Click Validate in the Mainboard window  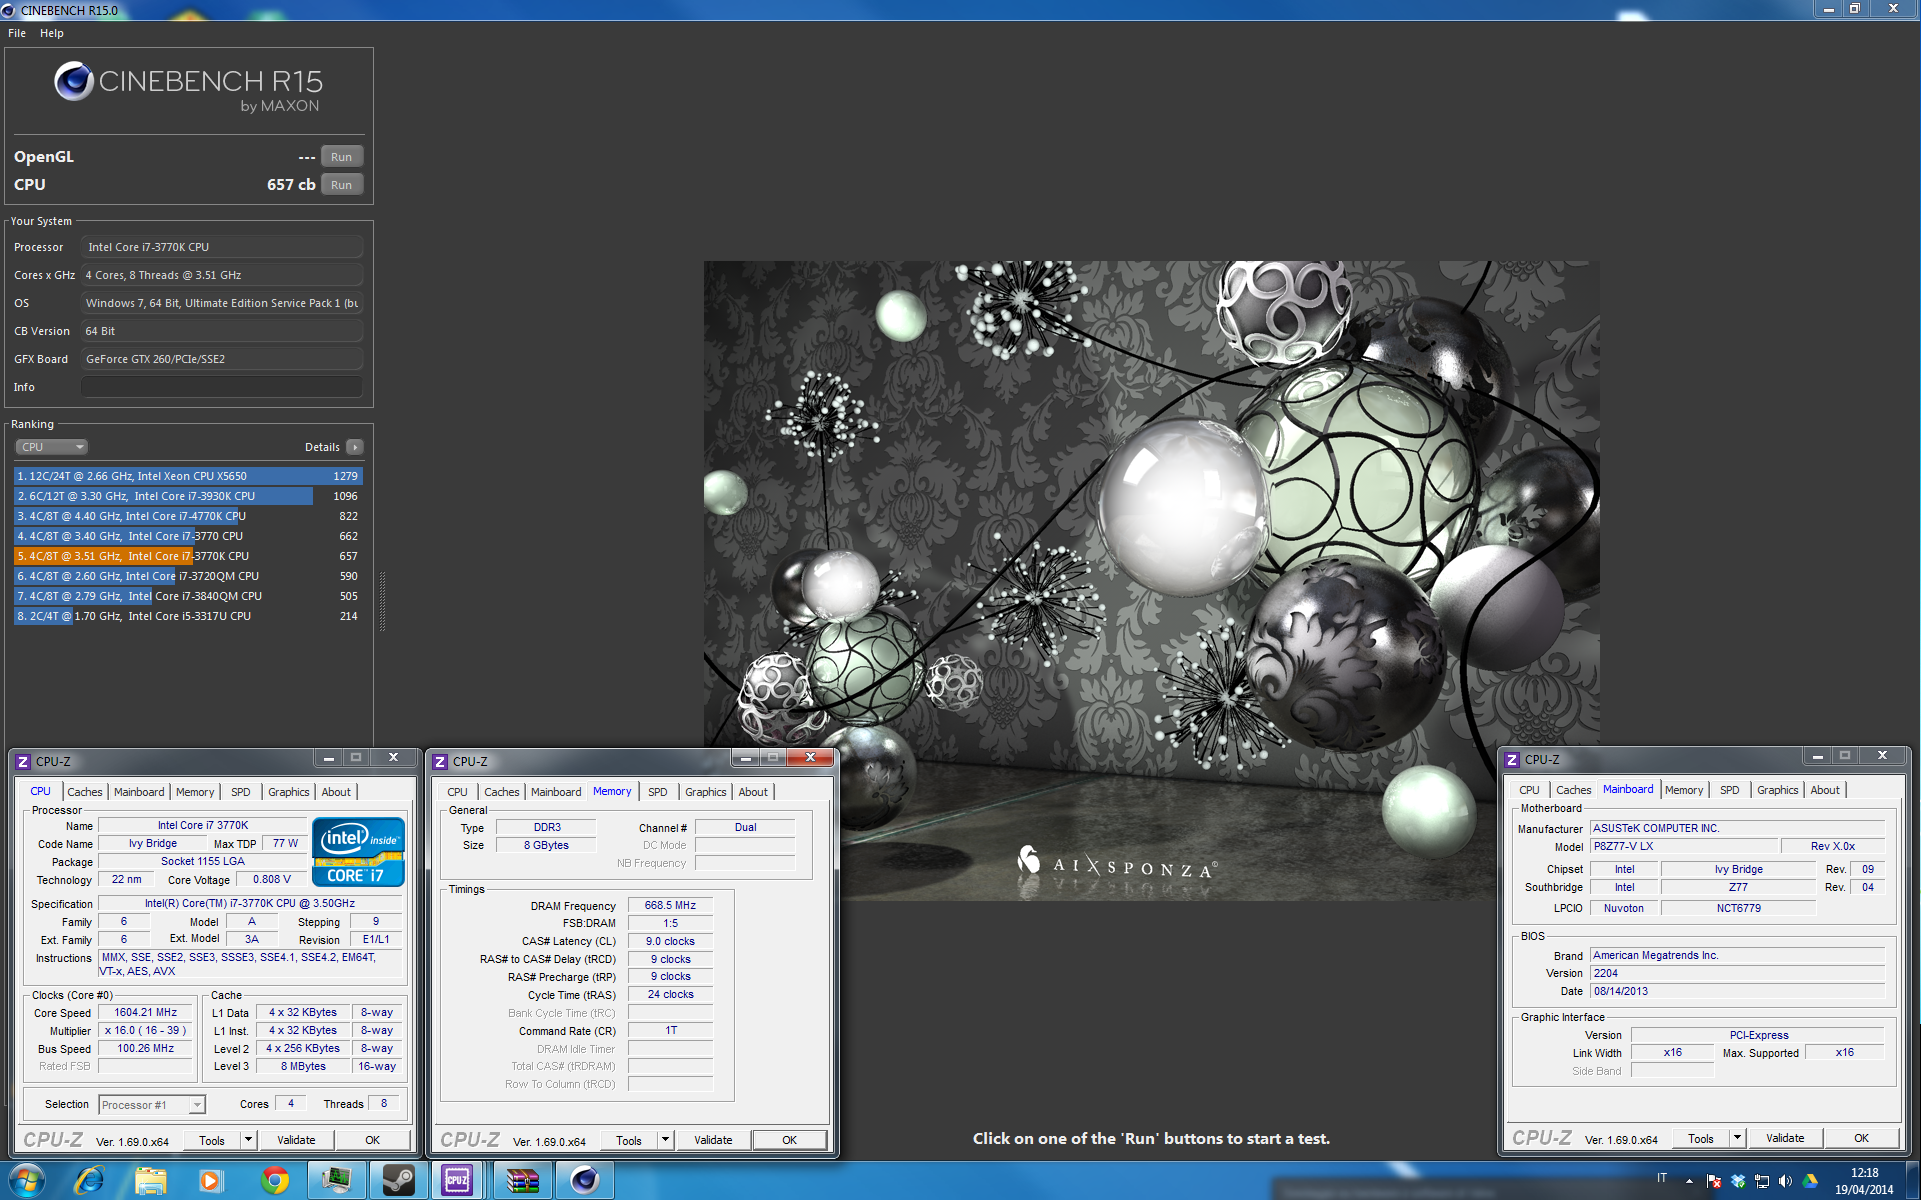point(1785,1138)
